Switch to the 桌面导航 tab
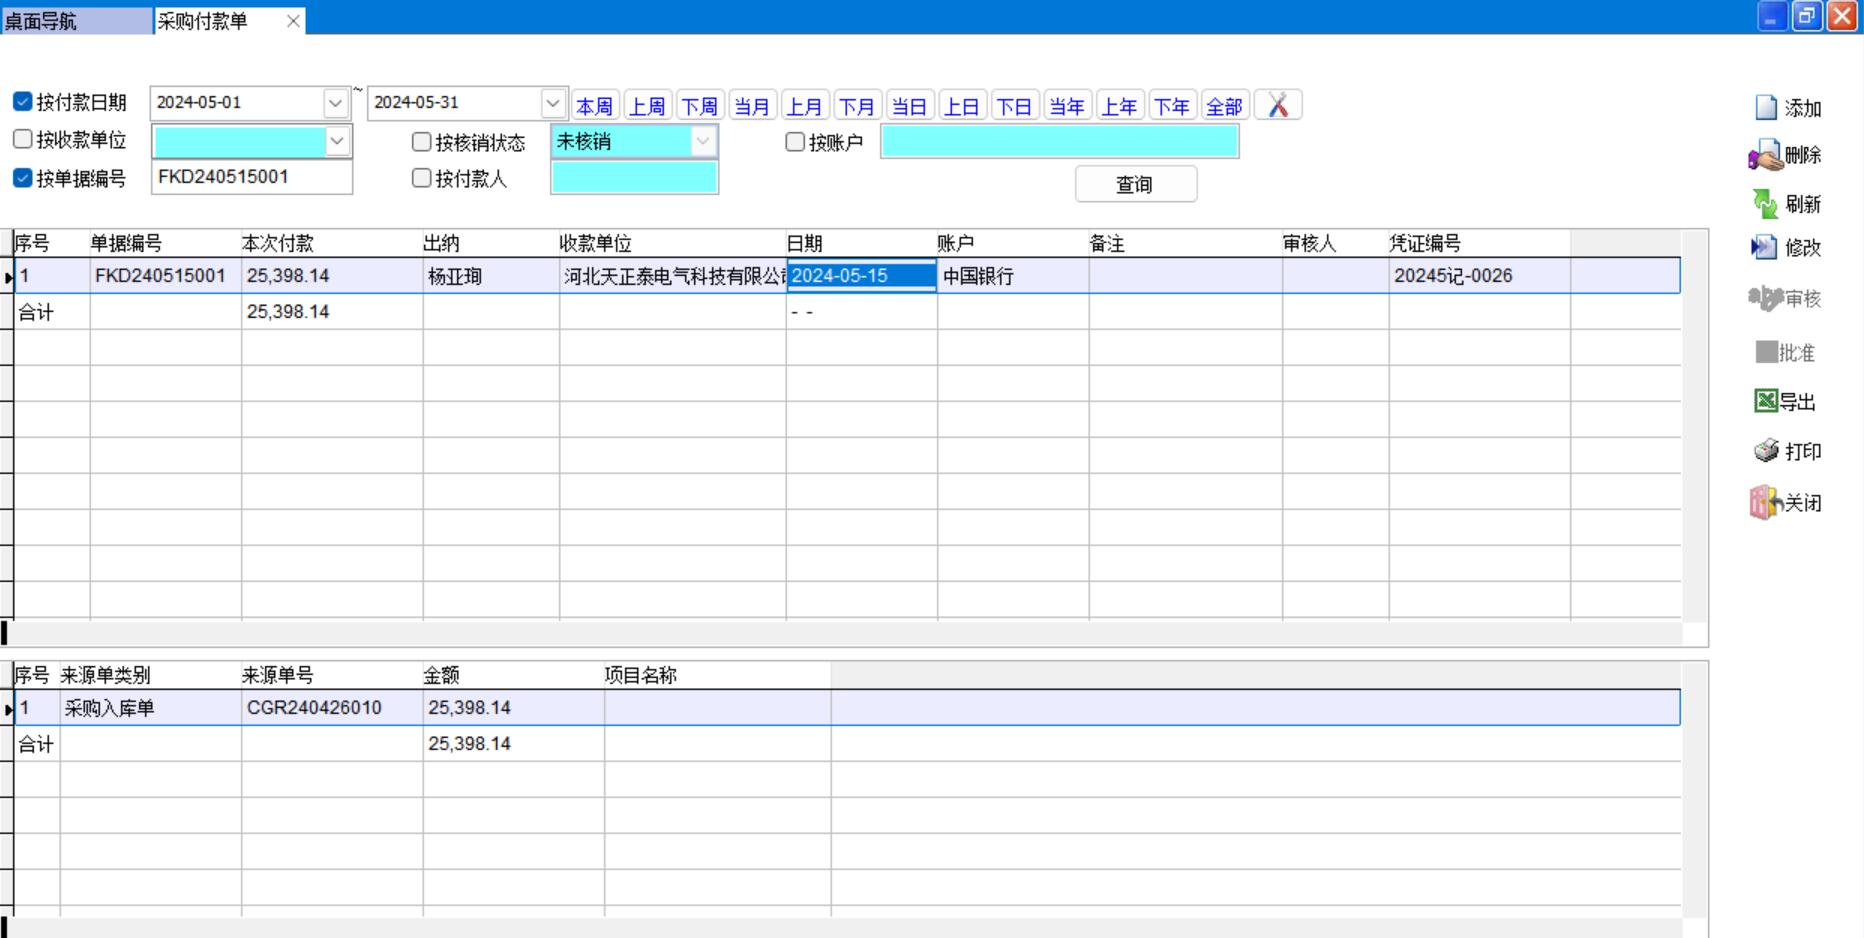Image resolution: width=1864 pixels, height=938 pixels. click(41, 21)
